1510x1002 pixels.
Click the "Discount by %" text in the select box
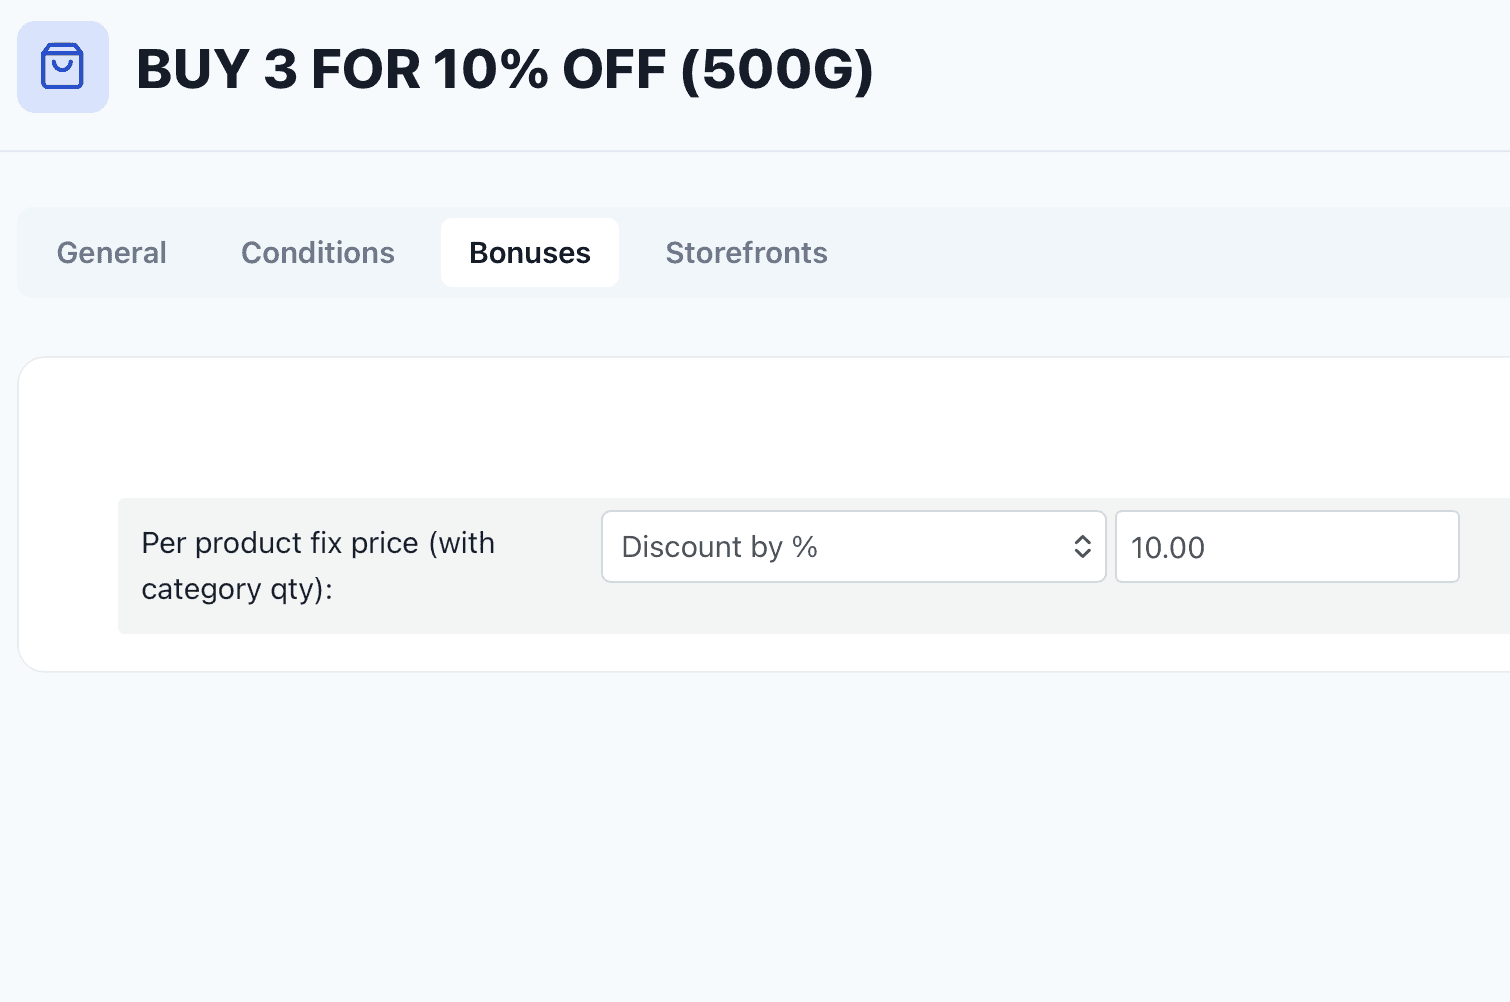click(x=719, y=547)
